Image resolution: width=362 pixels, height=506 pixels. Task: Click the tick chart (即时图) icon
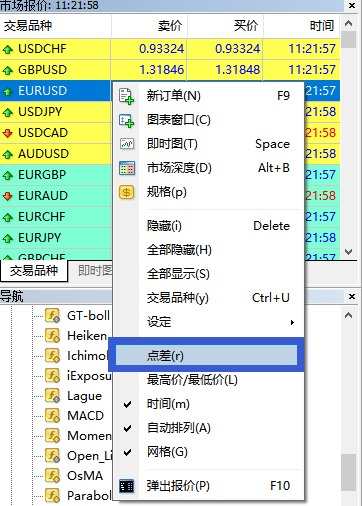pyautogui.click(x=127, y=144)
